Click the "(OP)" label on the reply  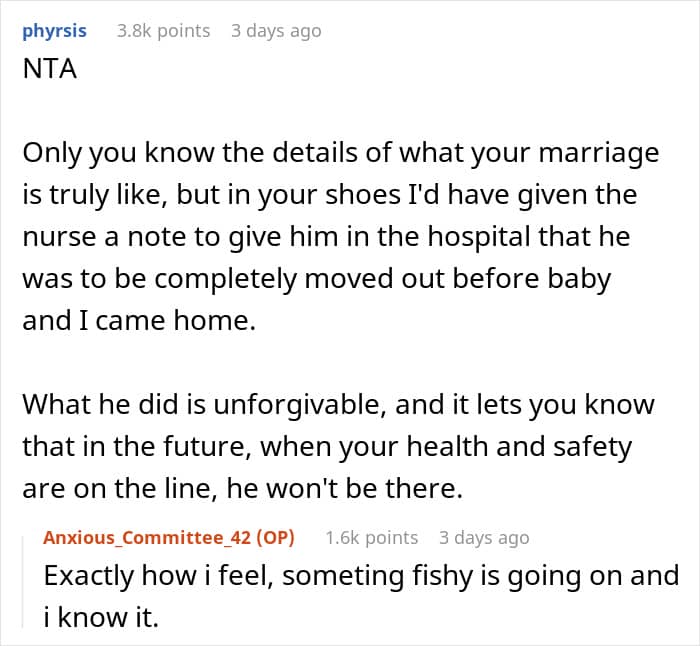click(275, 537)
